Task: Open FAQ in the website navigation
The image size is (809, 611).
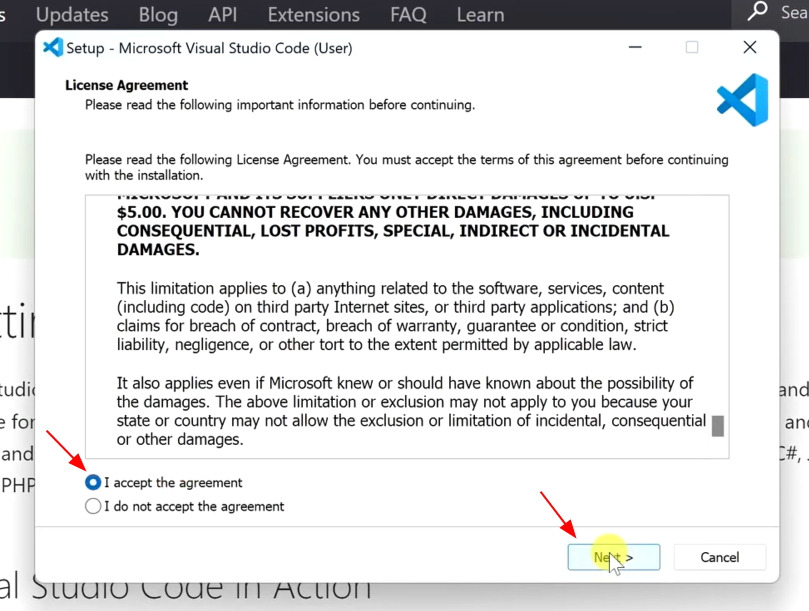Action: 408,14
